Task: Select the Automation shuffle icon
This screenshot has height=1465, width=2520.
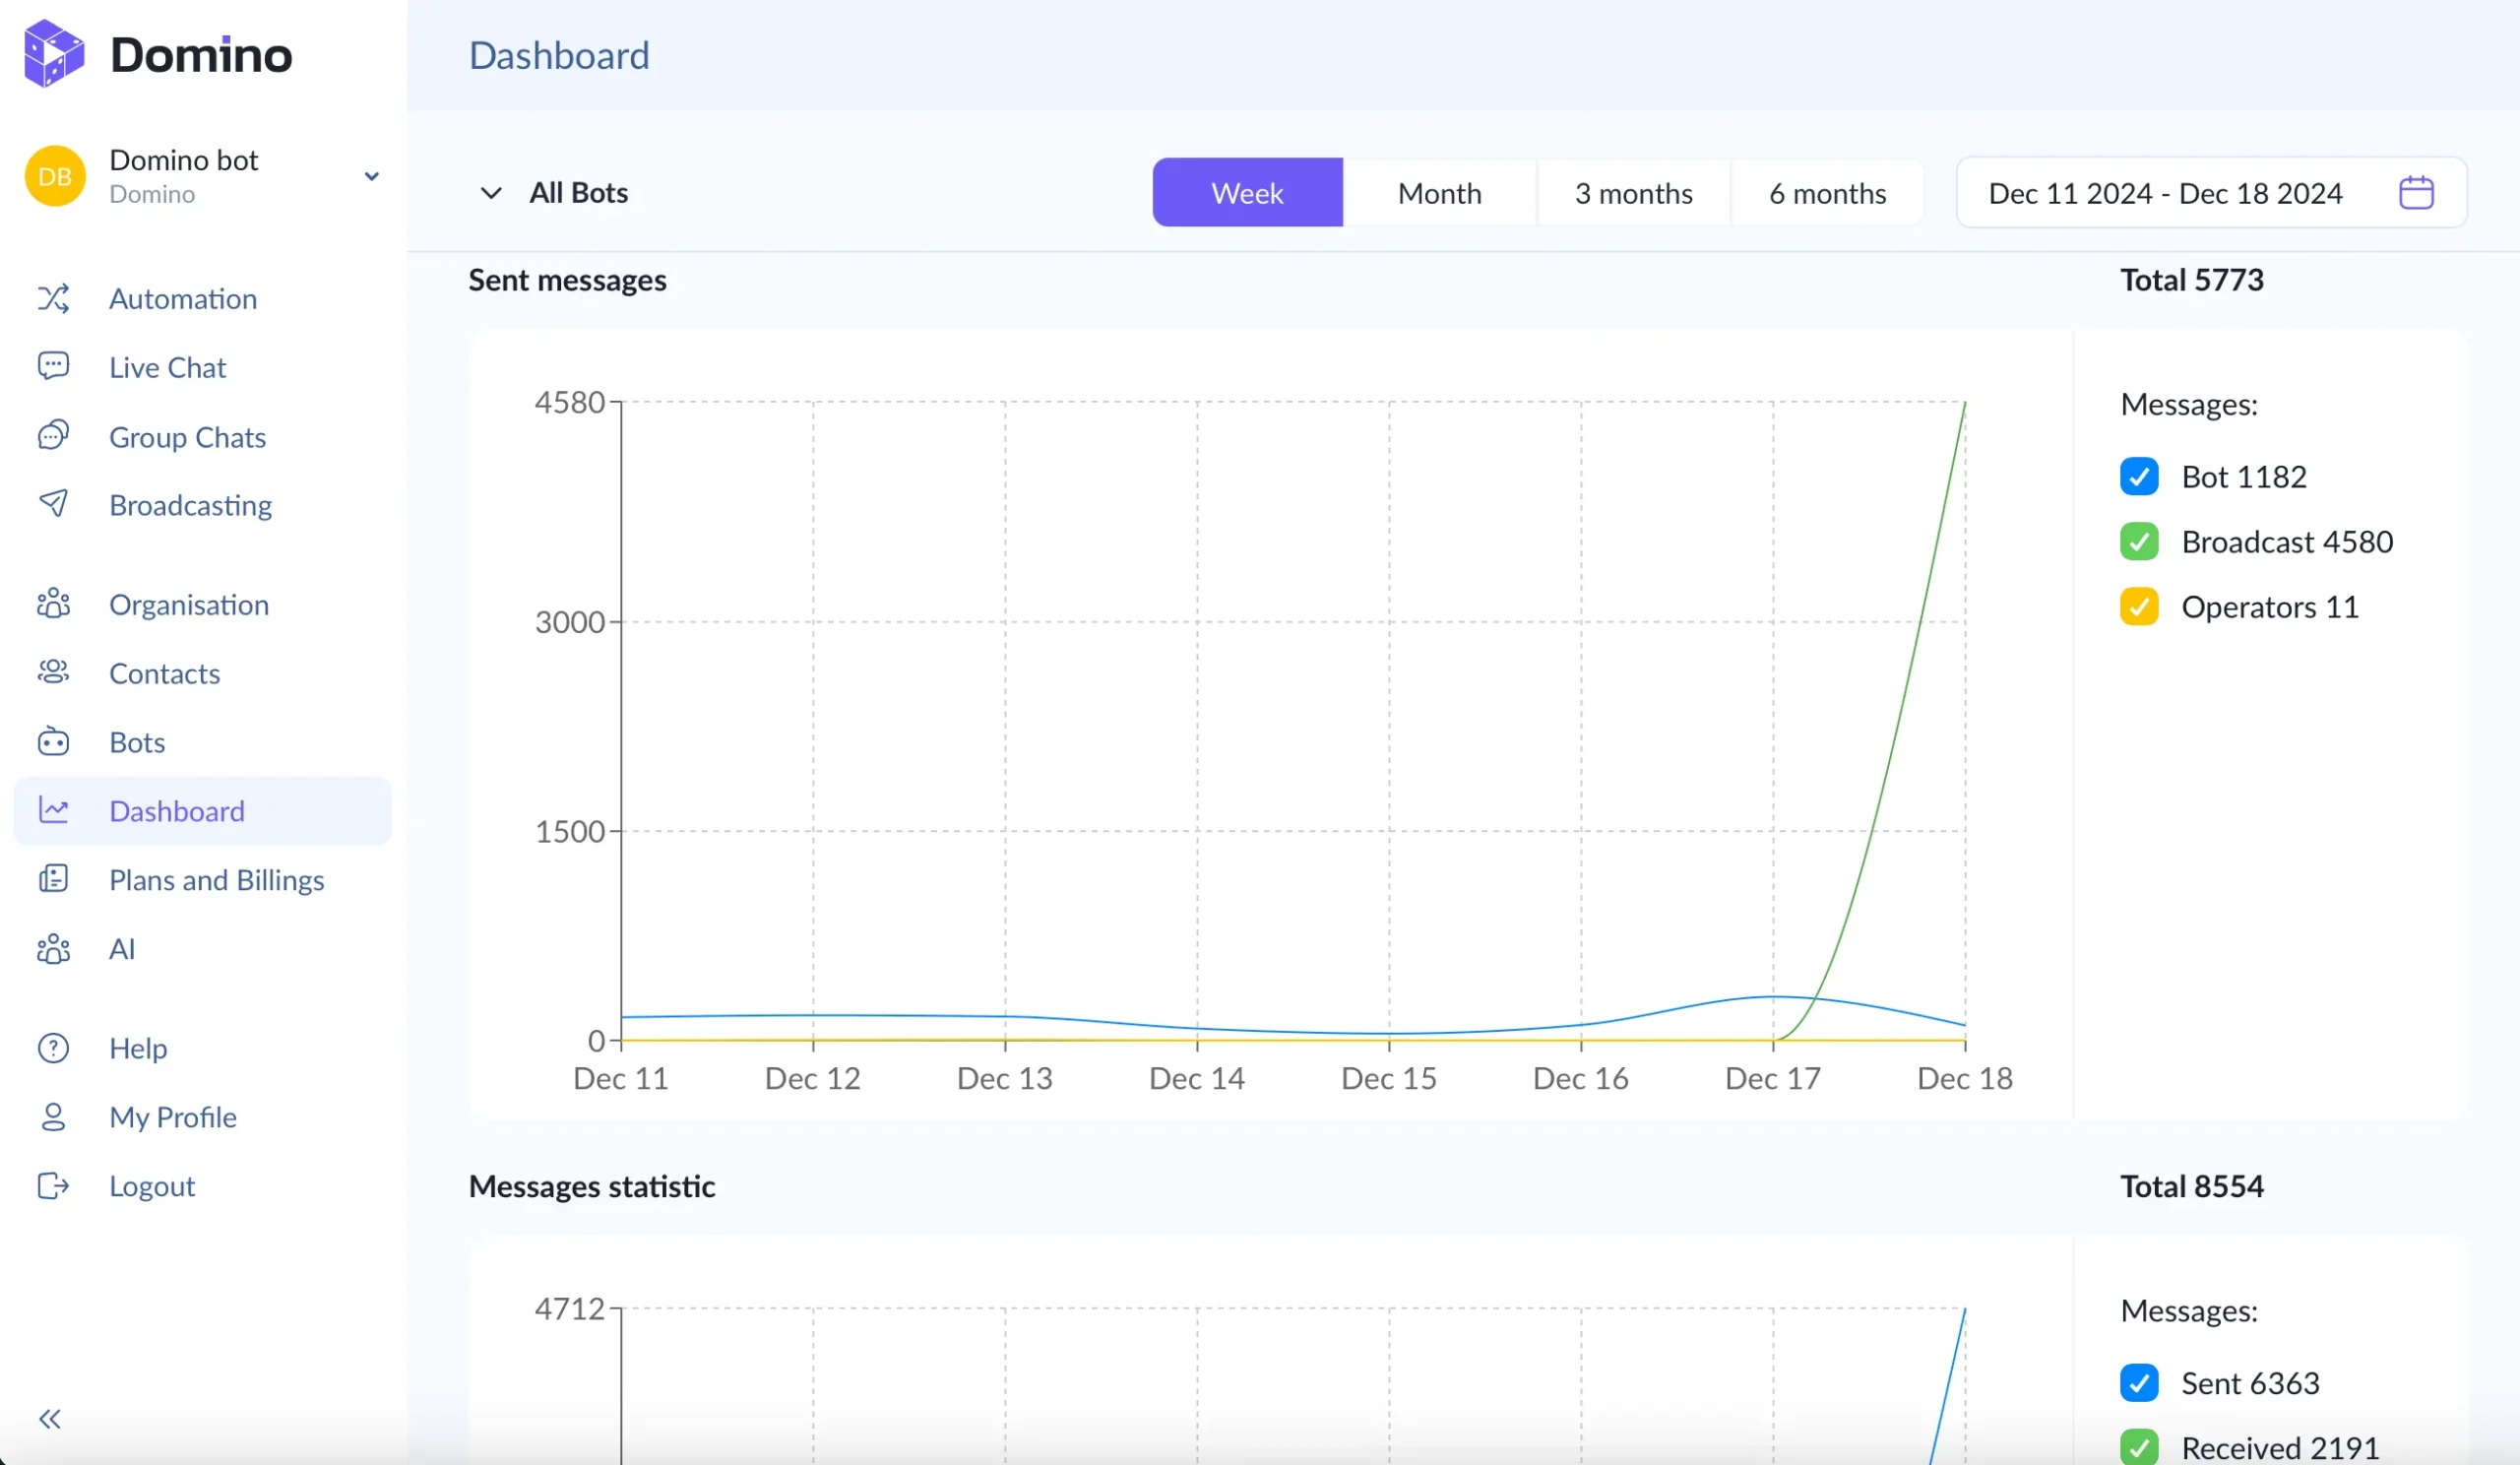Action: click(53, 298)
